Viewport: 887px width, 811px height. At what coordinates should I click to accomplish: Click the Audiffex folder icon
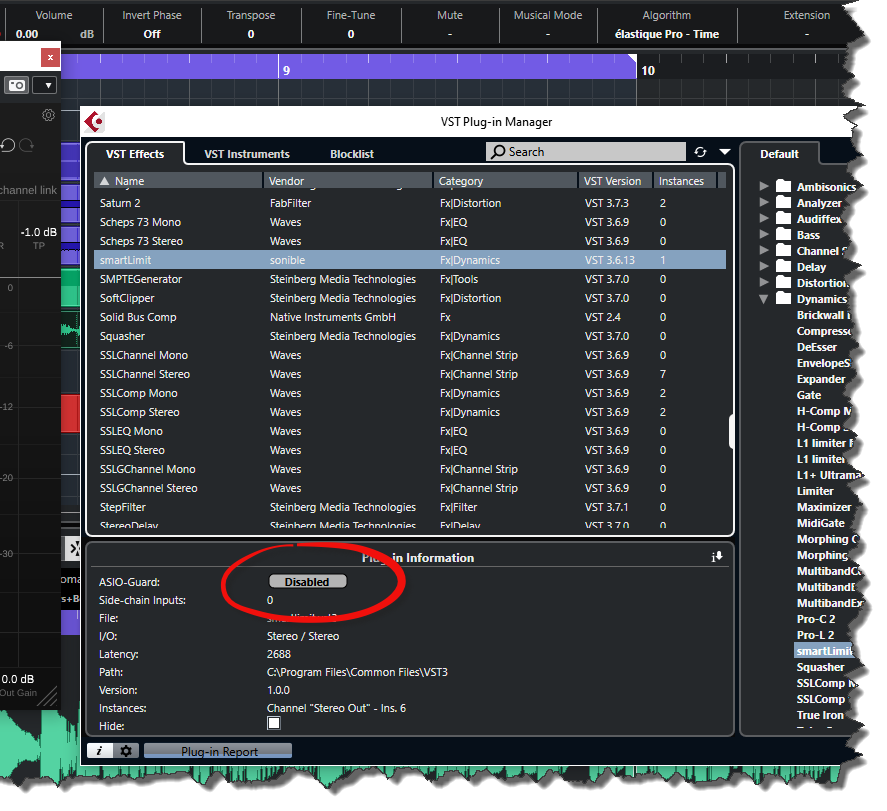pyautogui.click(x=783, y=218)
